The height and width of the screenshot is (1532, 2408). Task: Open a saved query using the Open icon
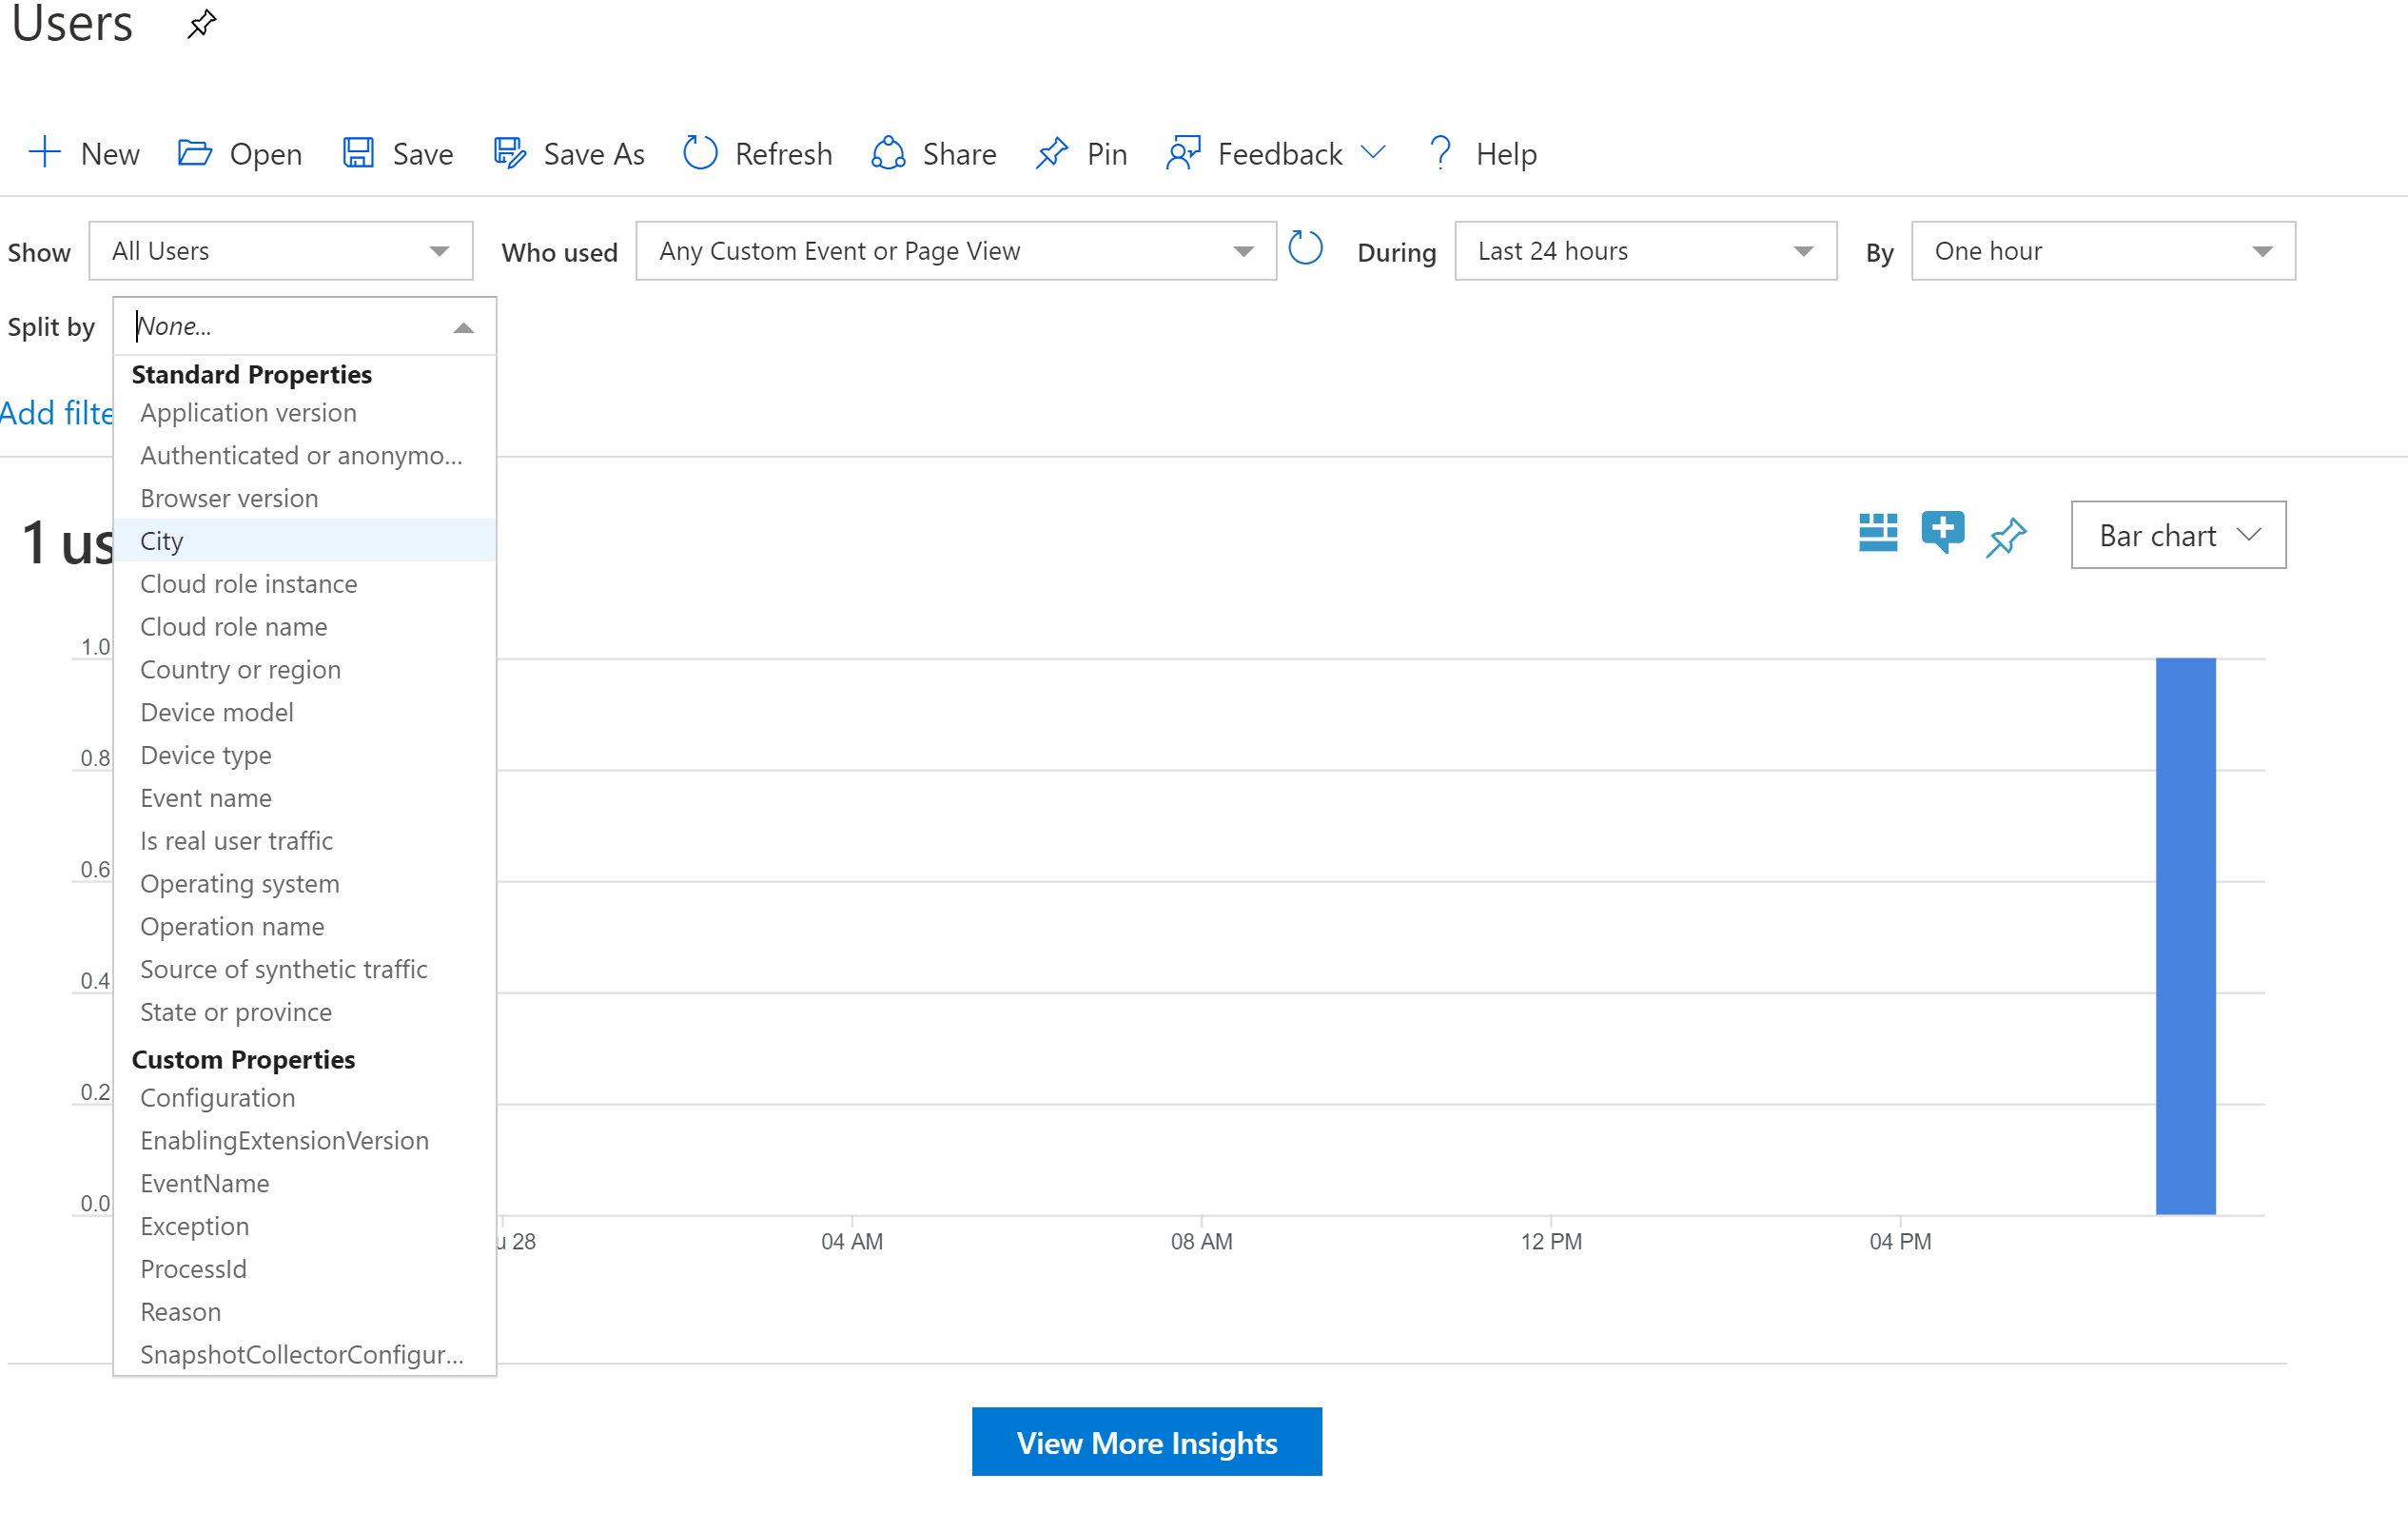pos(194,152)
